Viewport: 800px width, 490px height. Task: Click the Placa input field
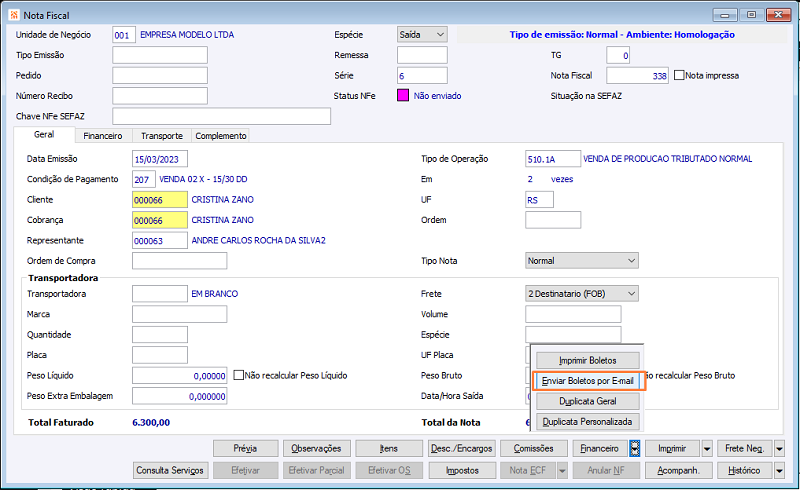[x=160, y=355]
